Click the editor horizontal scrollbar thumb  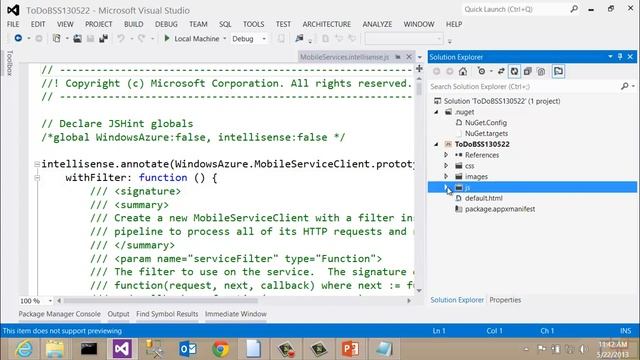160,301
